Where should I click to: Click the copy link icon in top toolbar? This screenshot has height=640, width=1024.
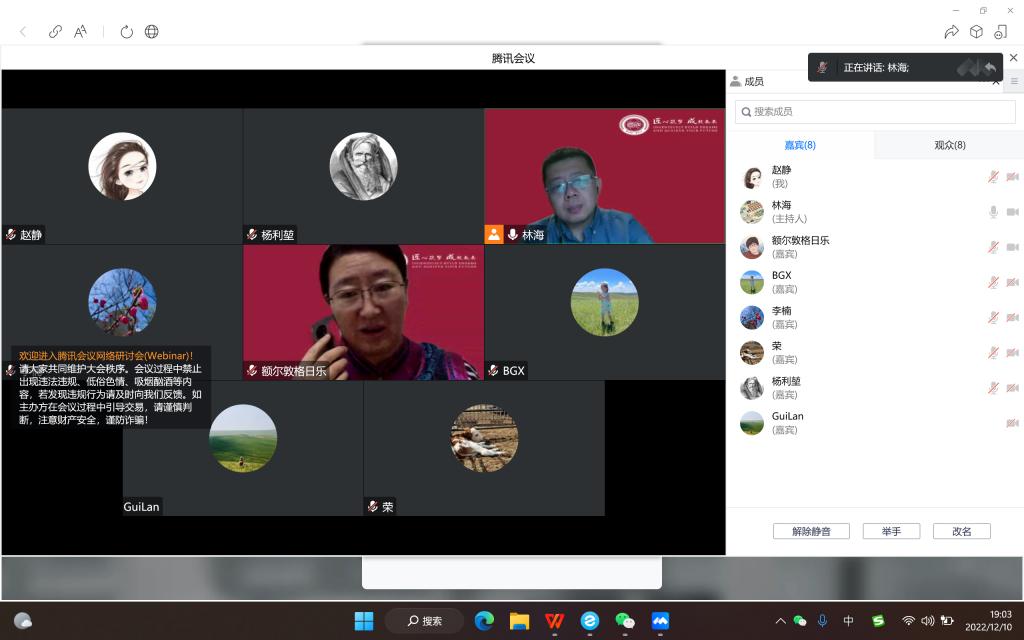click(55, 32)
